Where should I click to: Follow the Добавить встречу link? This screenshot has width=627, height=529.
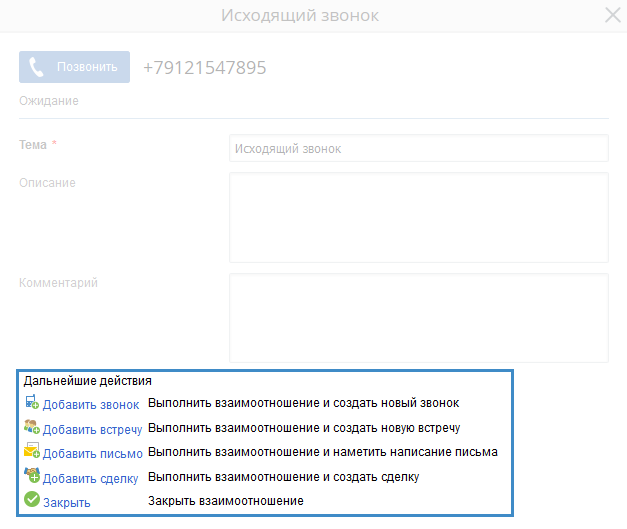click(92, 430)
